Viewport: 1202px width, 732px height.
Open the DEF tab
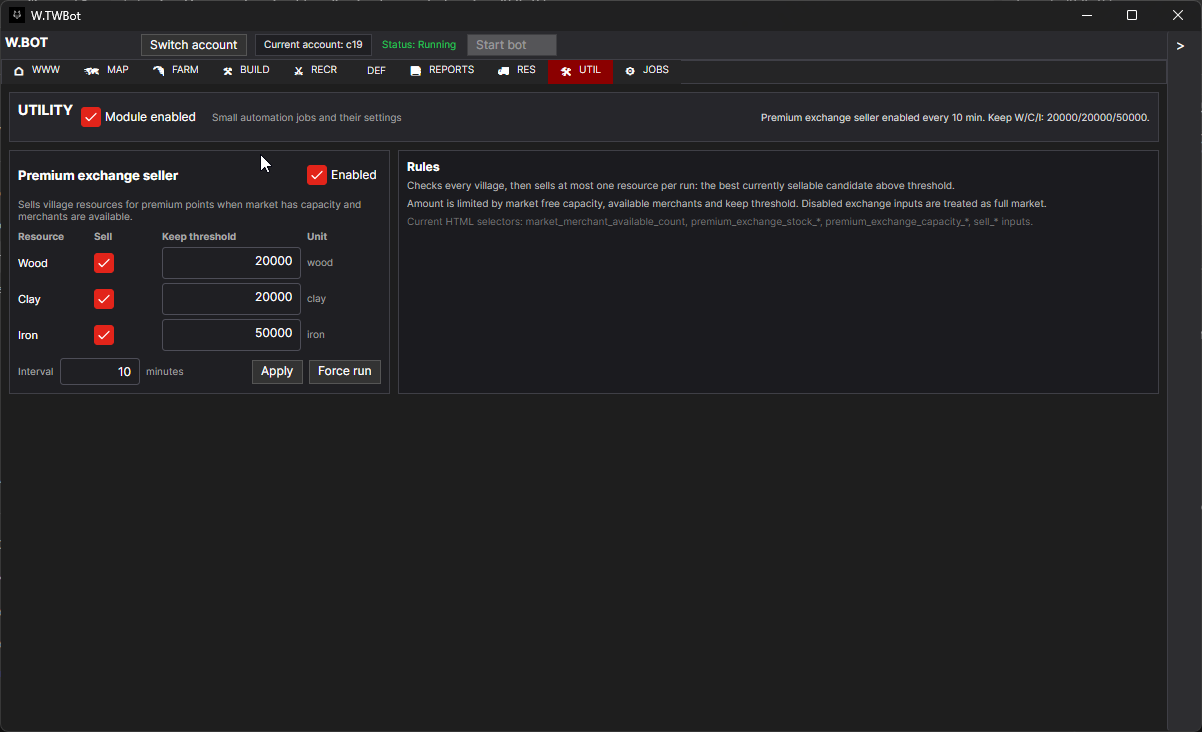(x=376, y=71)
